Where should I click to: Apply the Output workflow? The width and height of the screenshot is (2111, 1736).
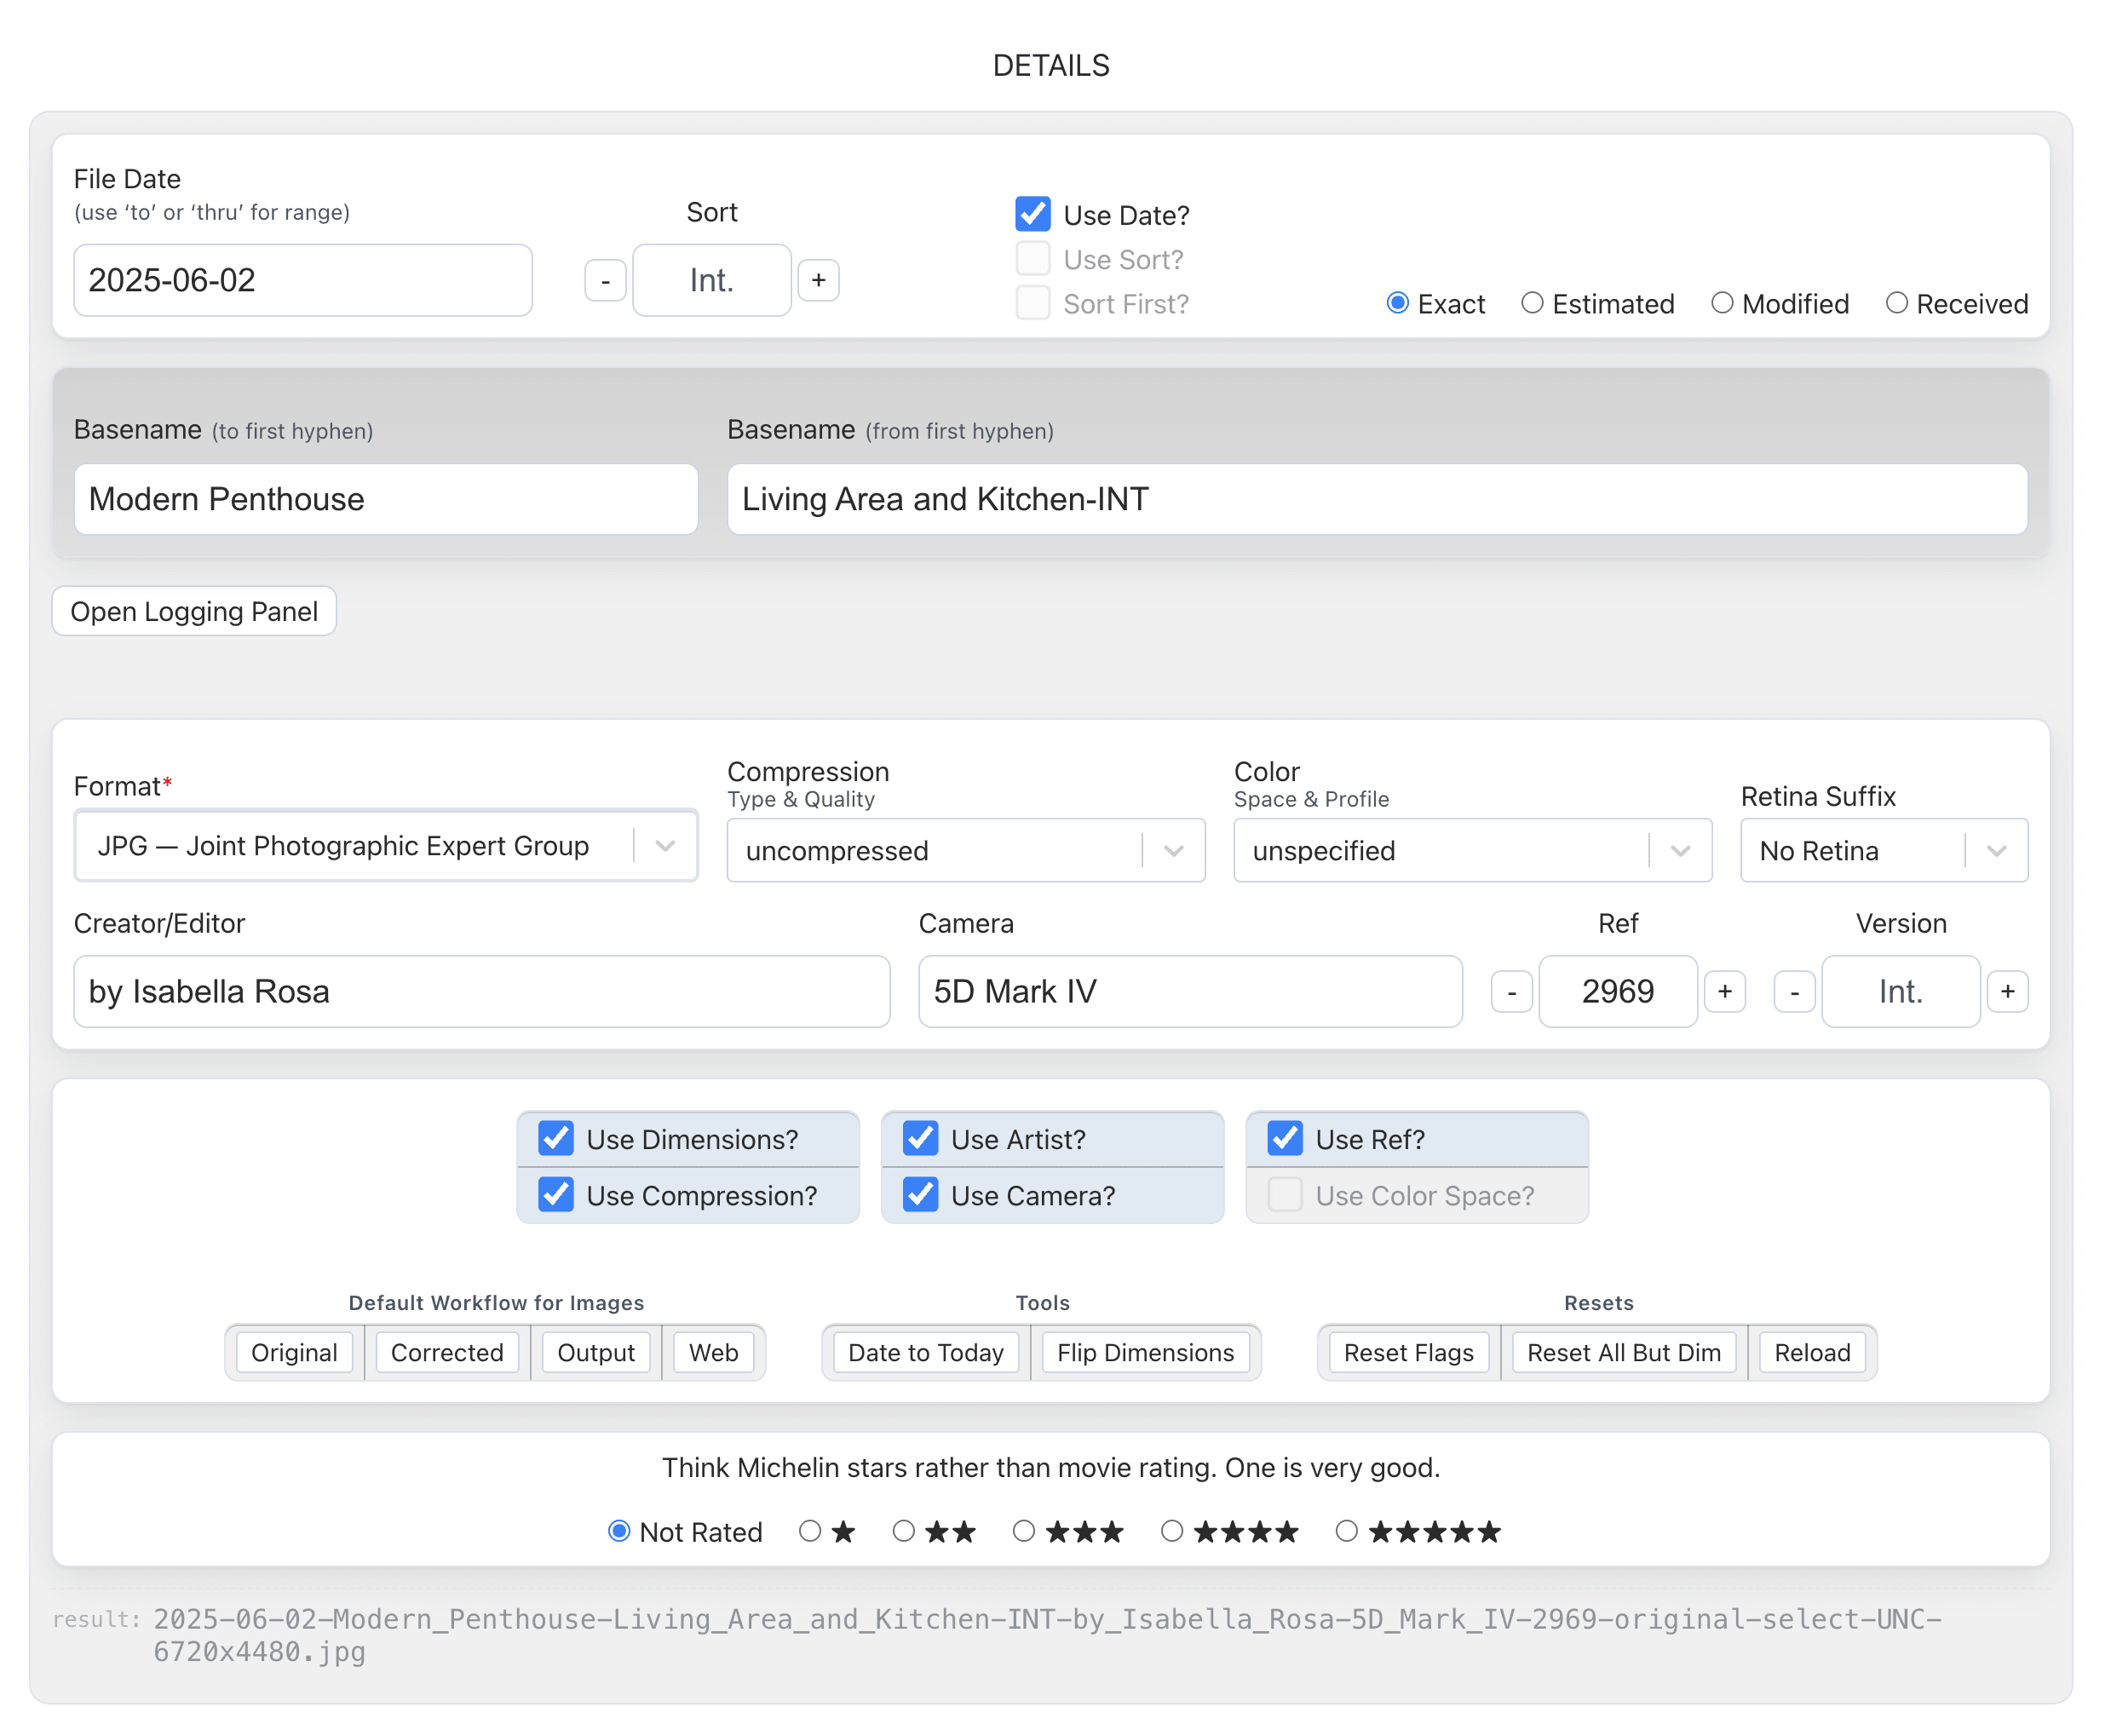point(596,1352)
